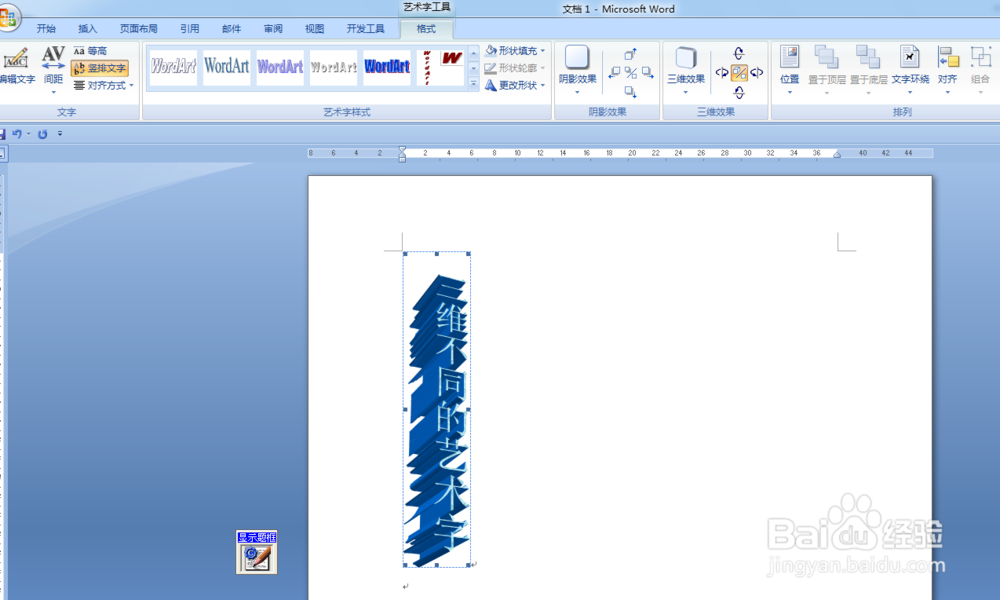Open the Shape Fill (形状填充) dropdown arrow
The height and width of the screenshot is (600, 1000).
pos(543,51)
